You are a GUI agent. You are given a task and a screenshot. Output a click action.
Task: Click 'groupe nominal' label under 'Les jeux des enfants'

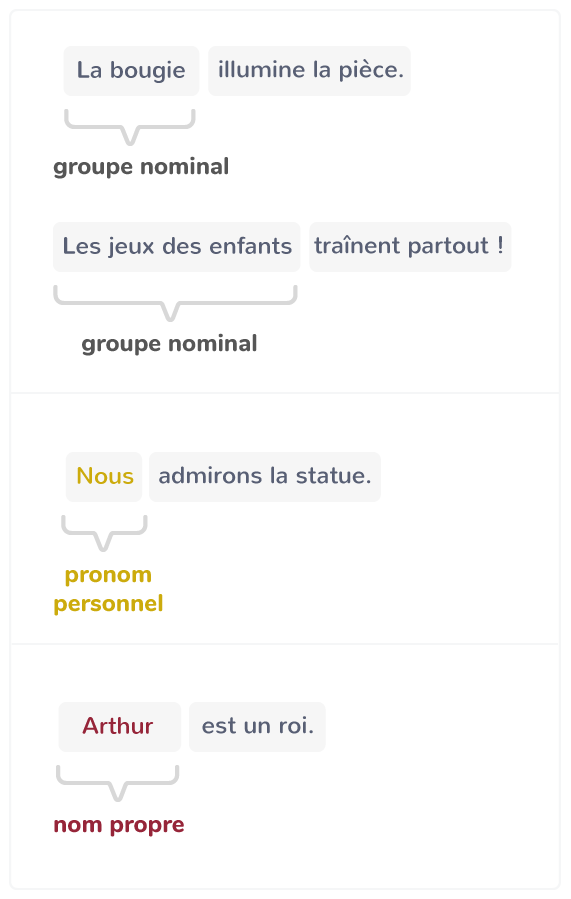click(169, 344)
